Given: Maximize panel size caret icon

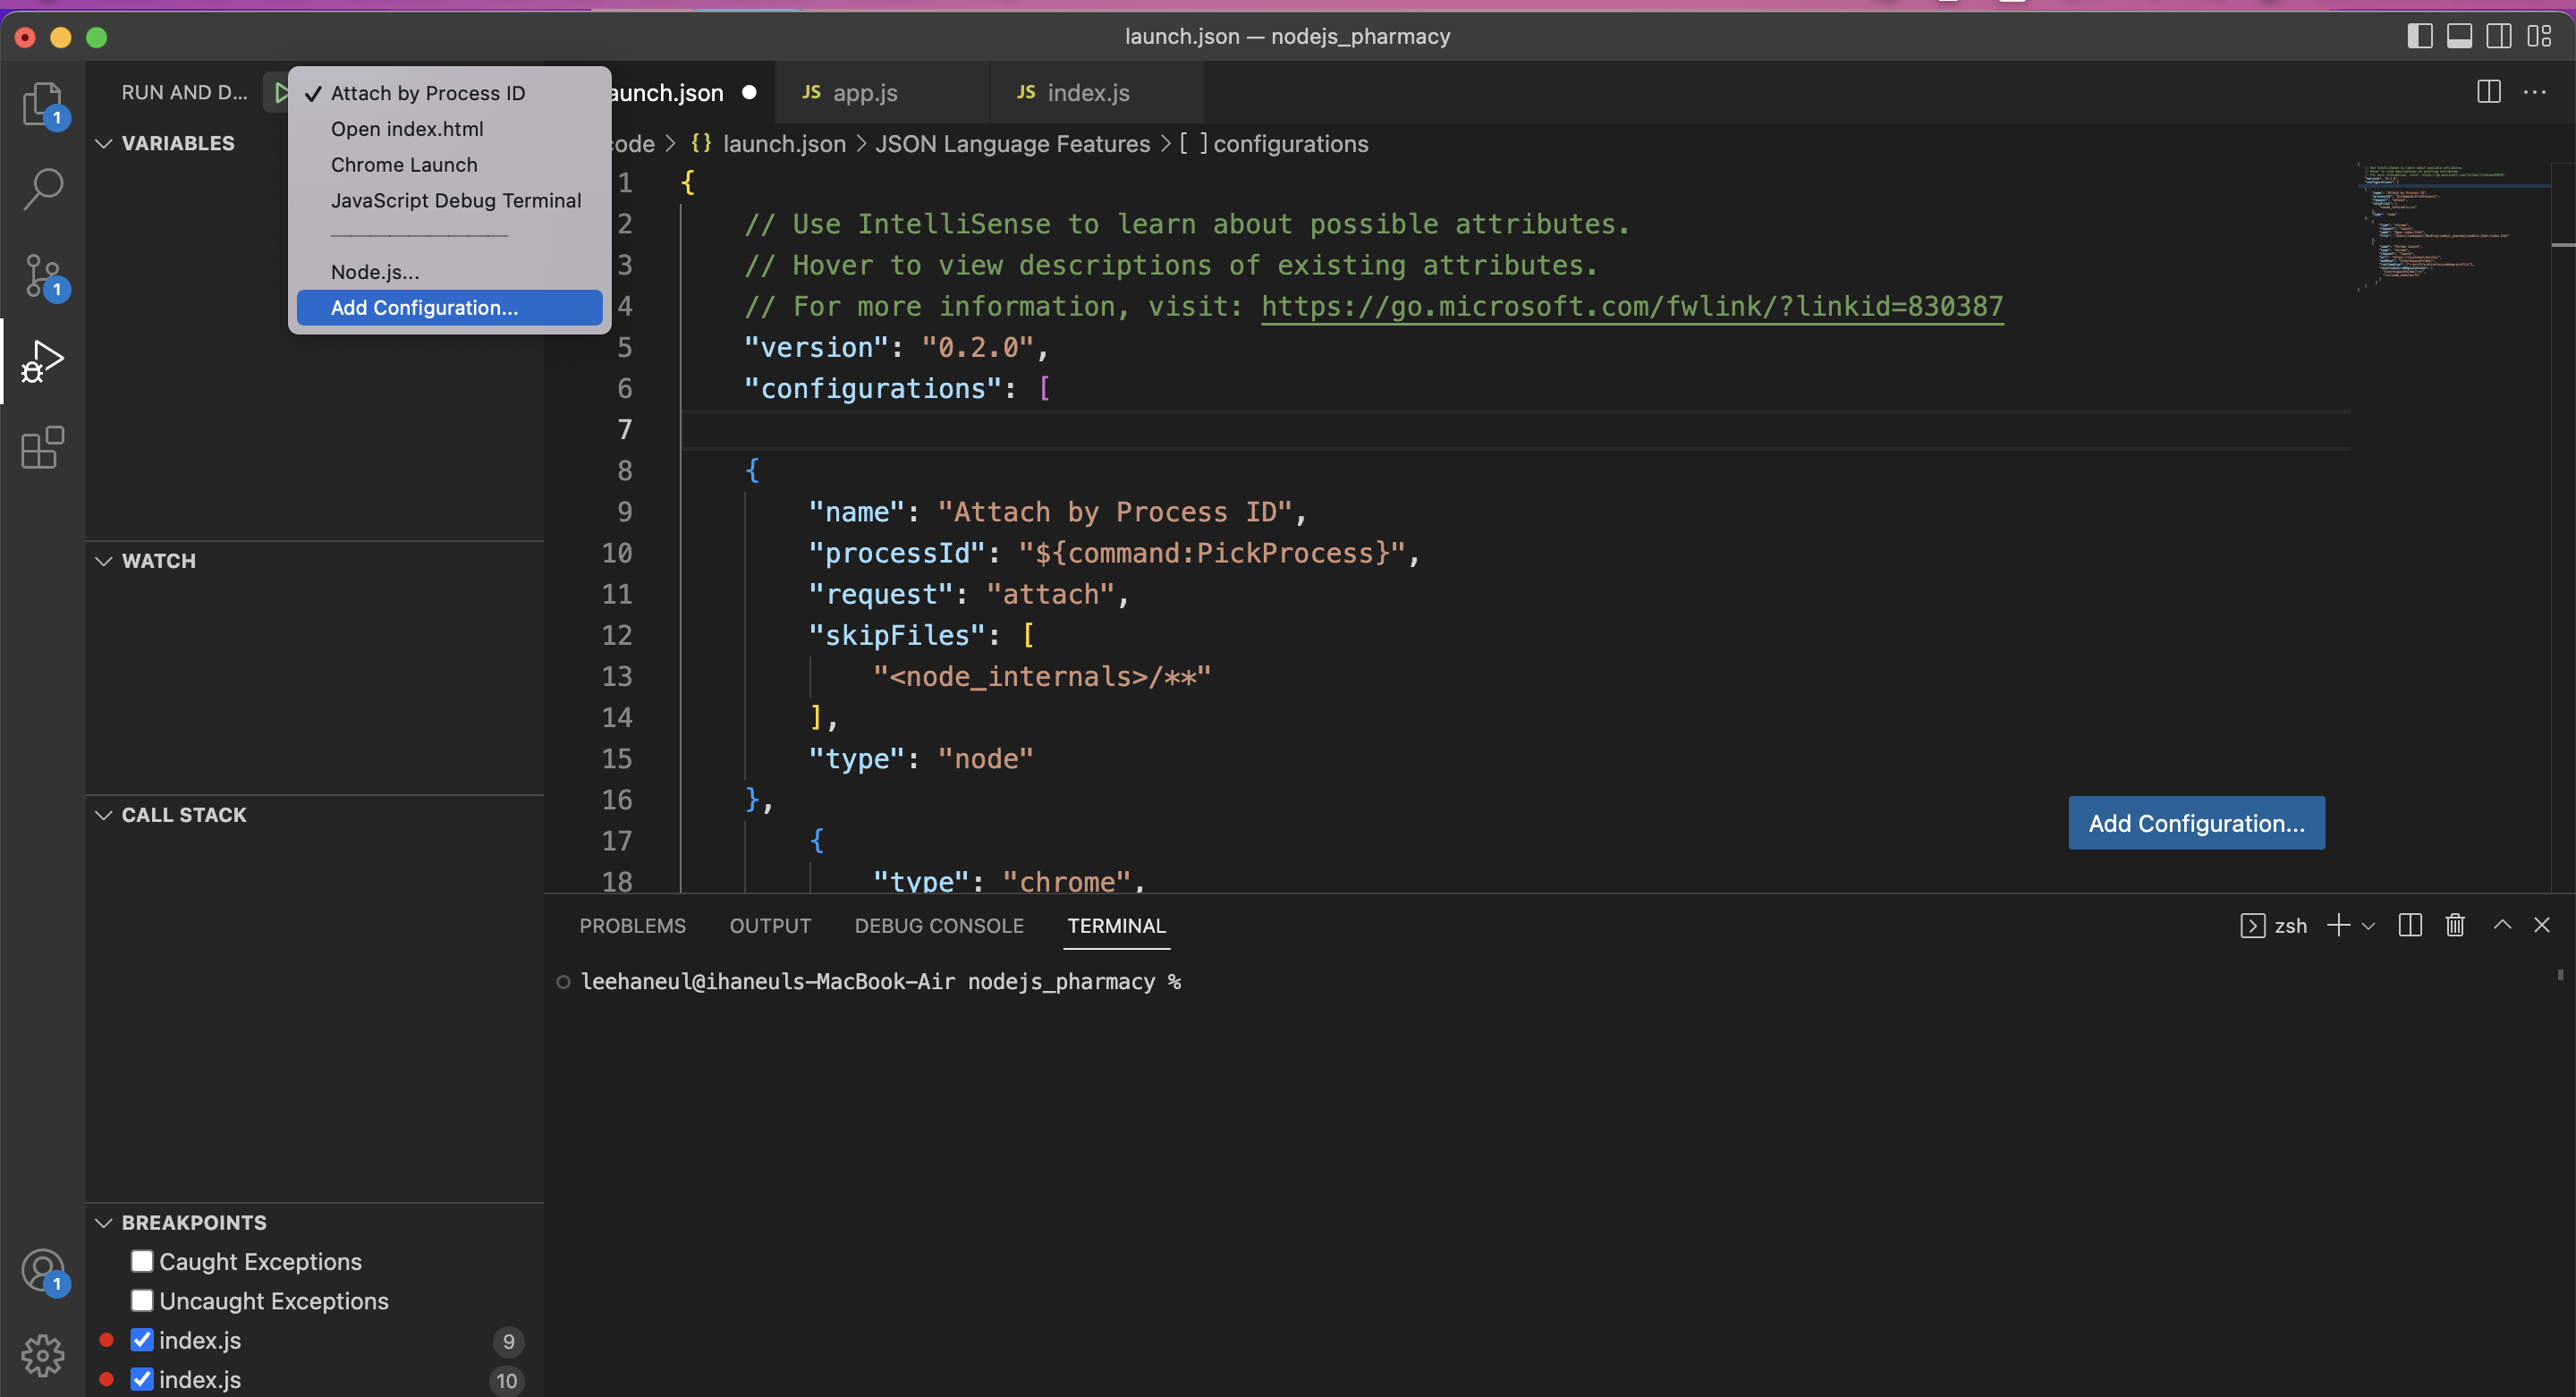Looking at the screenshot, I should click(2502, 925).
